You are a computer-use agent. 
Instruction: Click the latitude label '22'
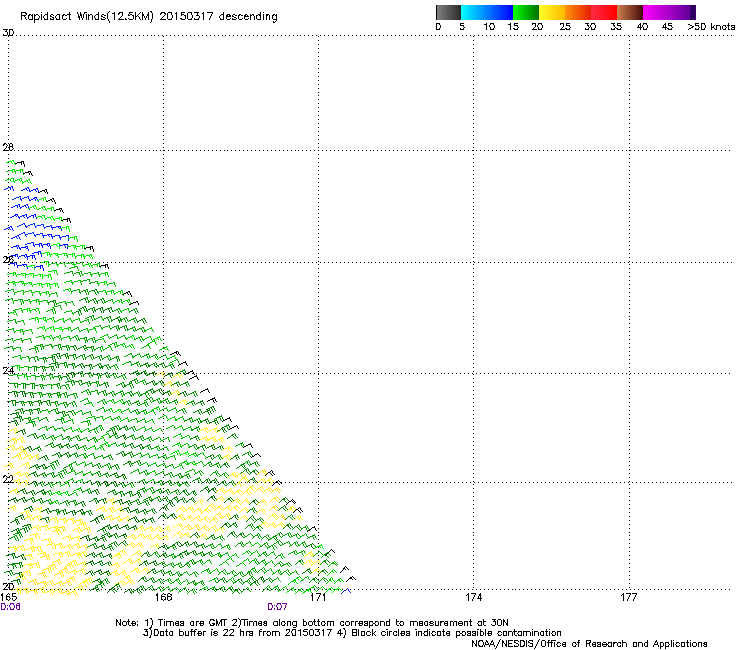point(8,479)
